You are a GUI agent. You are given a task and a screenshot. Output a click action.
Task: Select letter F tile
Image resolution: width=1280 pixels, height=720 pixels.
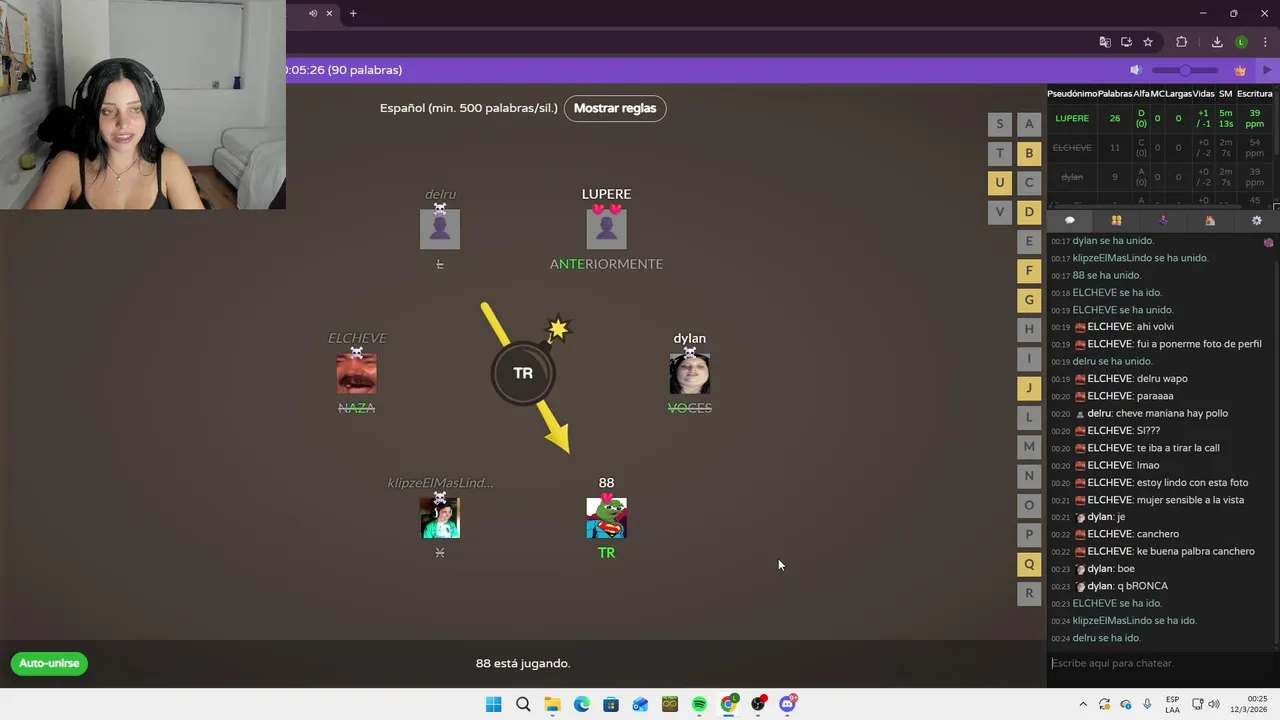pos(1029,270)
